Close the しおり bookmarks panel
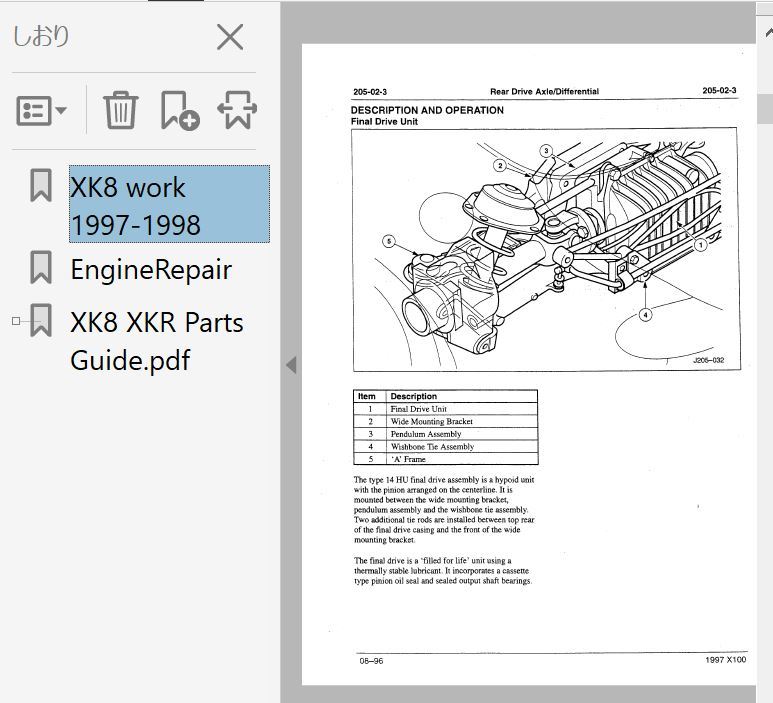 [230, 37]
